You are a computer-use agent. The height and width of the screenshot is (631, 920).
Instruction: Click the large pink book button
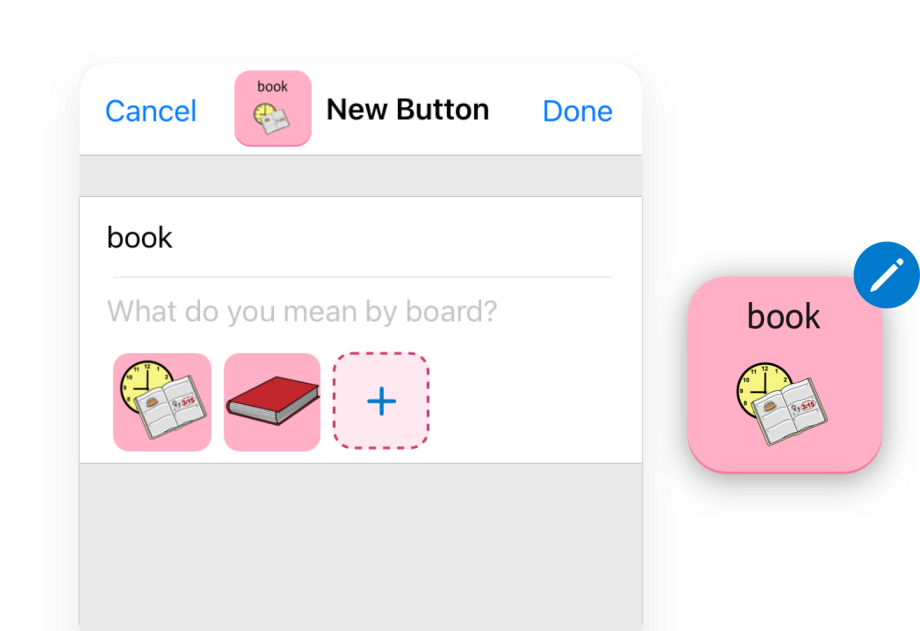click(784, 374)
